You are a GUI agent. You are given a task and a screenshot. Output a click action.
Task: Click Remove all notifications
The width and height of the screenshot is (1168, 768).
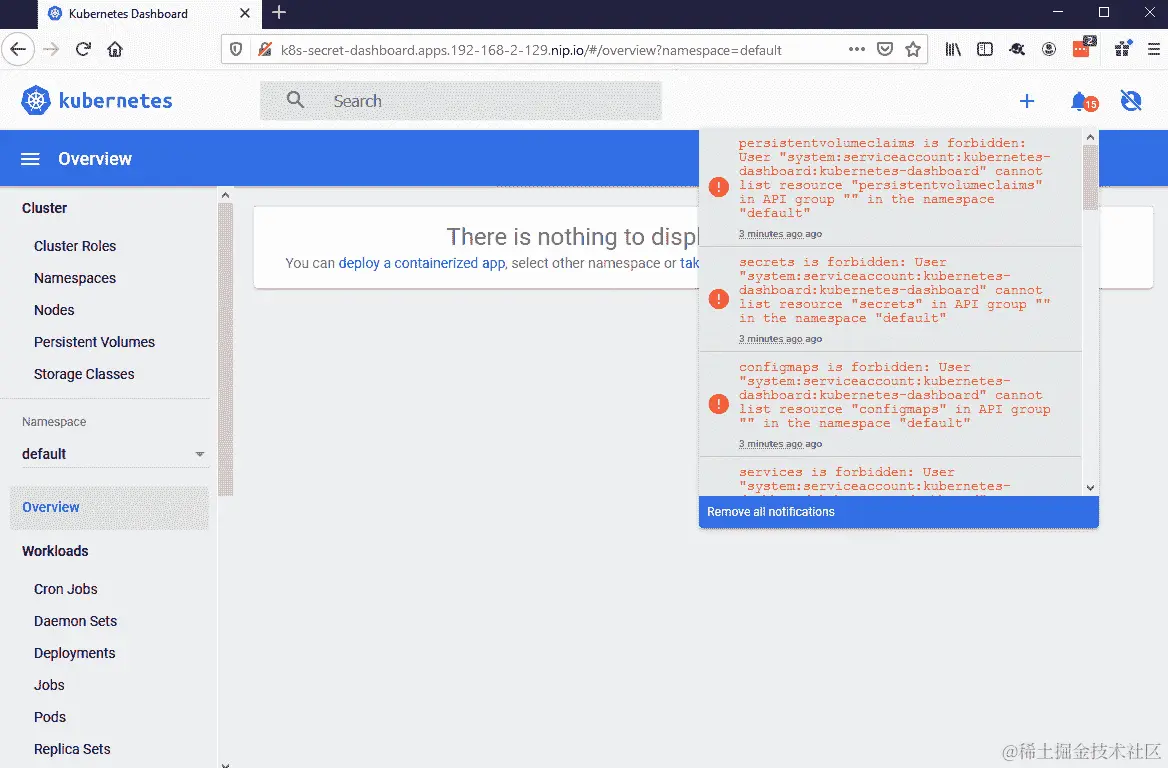770,511
